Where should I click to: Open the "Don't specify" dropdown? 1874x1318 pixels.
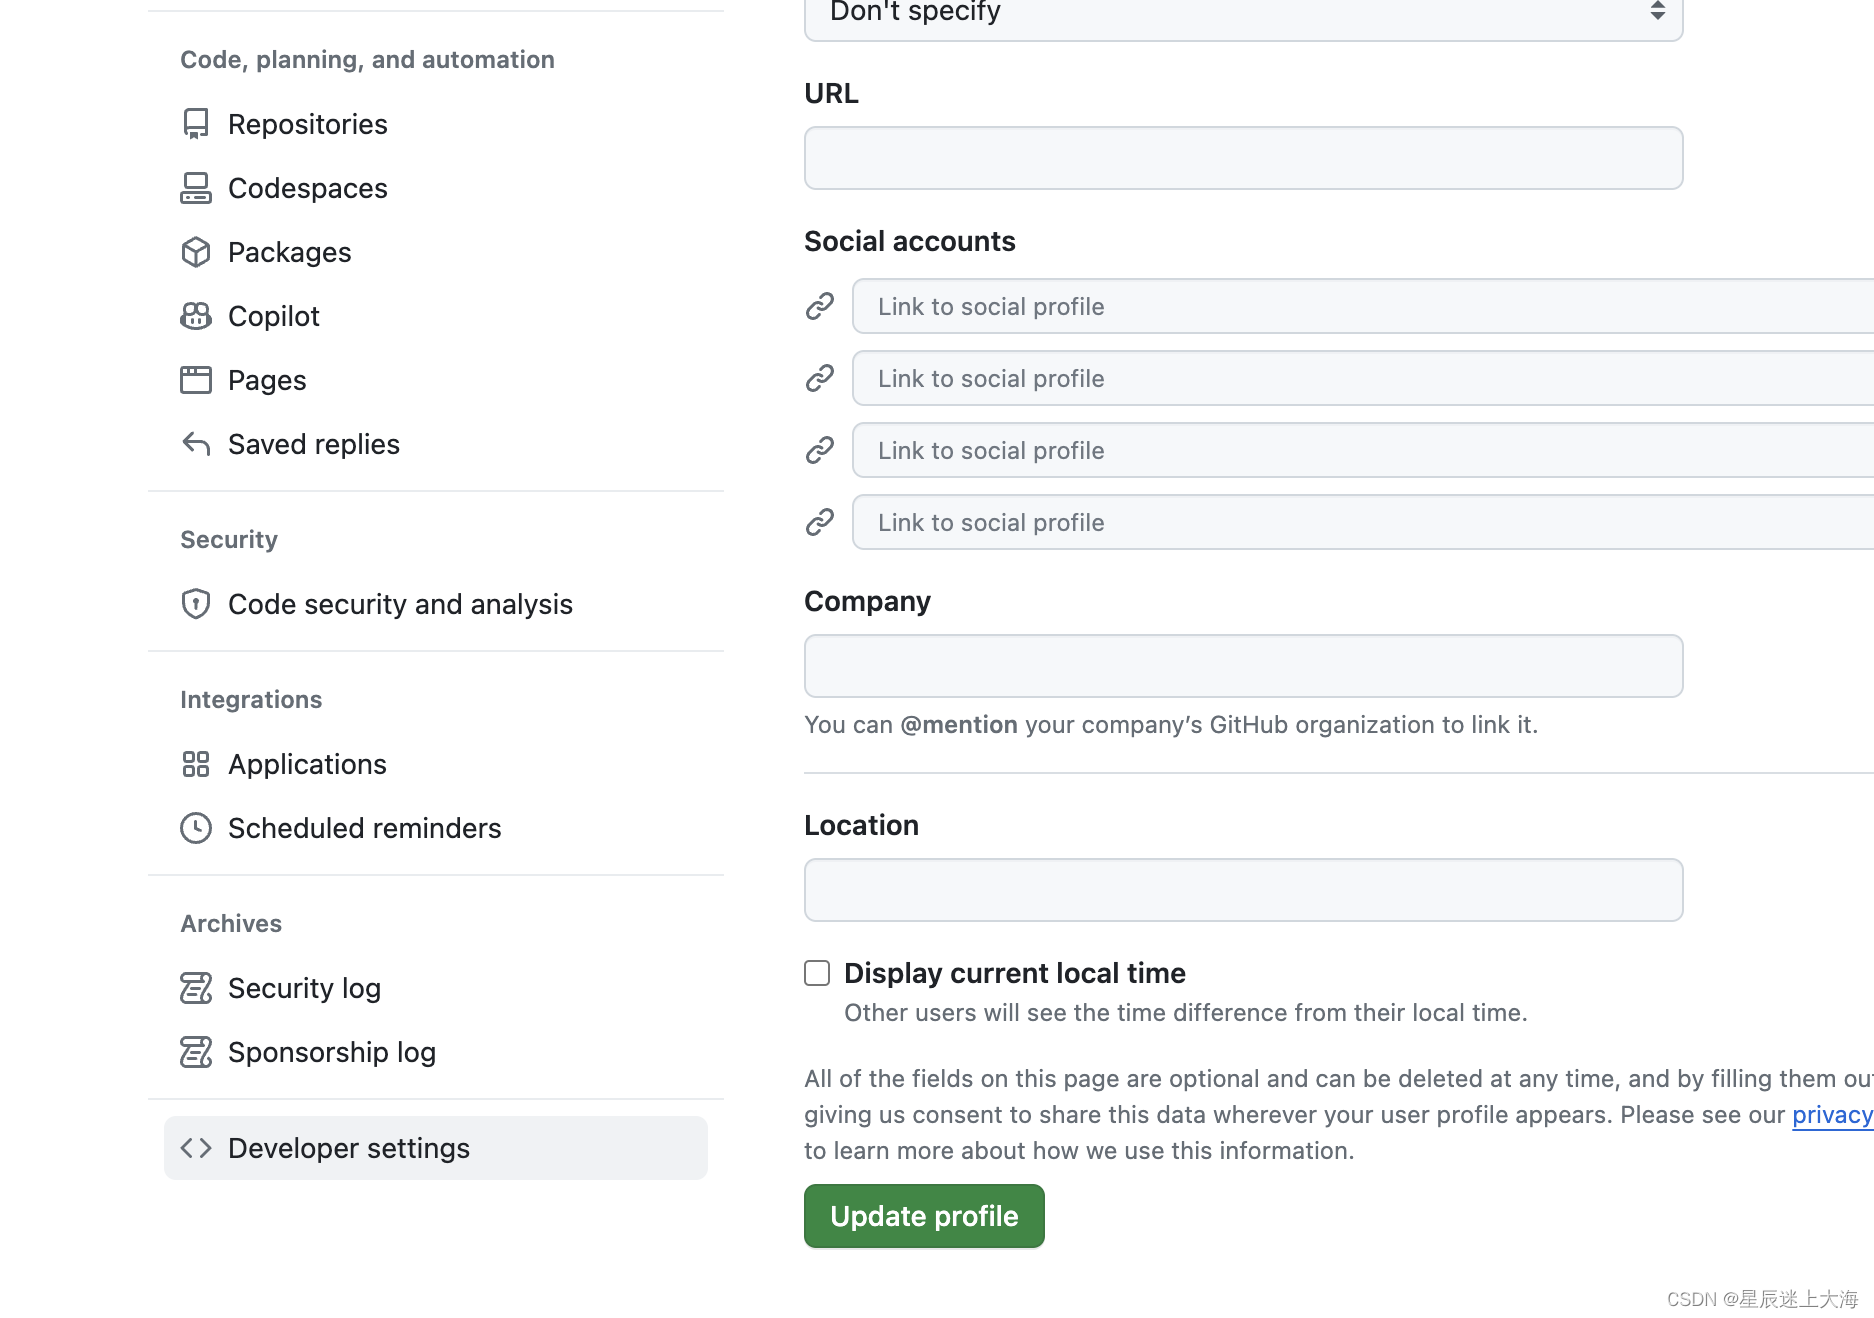pyautogui.click(x=1243, y=14)
